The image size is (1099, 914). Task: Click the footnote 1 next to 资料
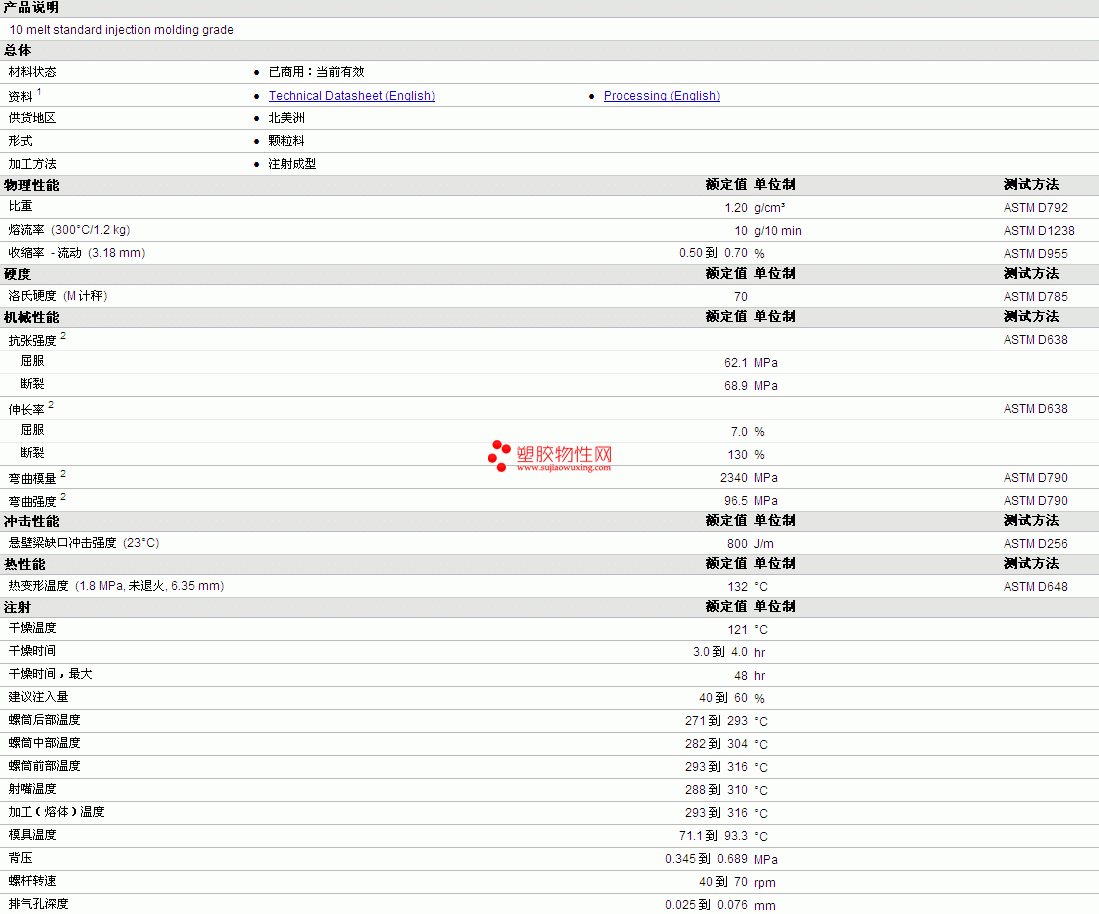tap(39, 92)
